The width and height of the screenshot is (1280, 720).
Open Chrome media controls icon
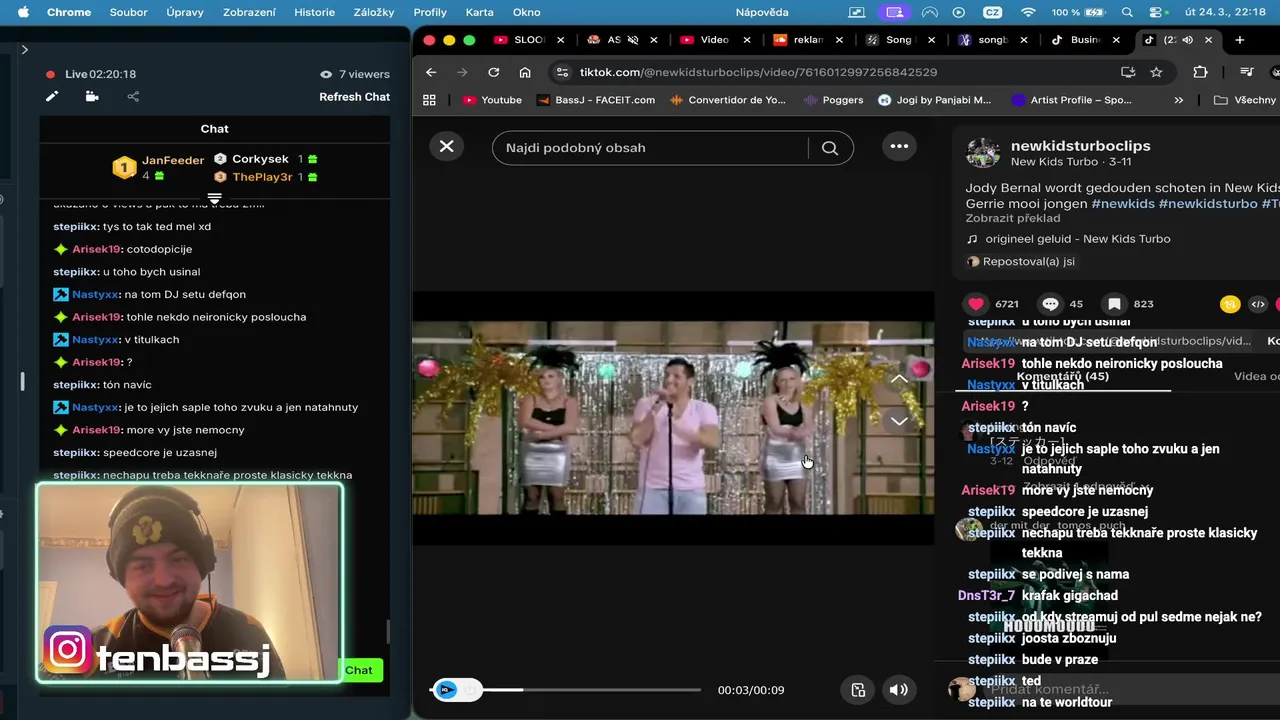1246,72
